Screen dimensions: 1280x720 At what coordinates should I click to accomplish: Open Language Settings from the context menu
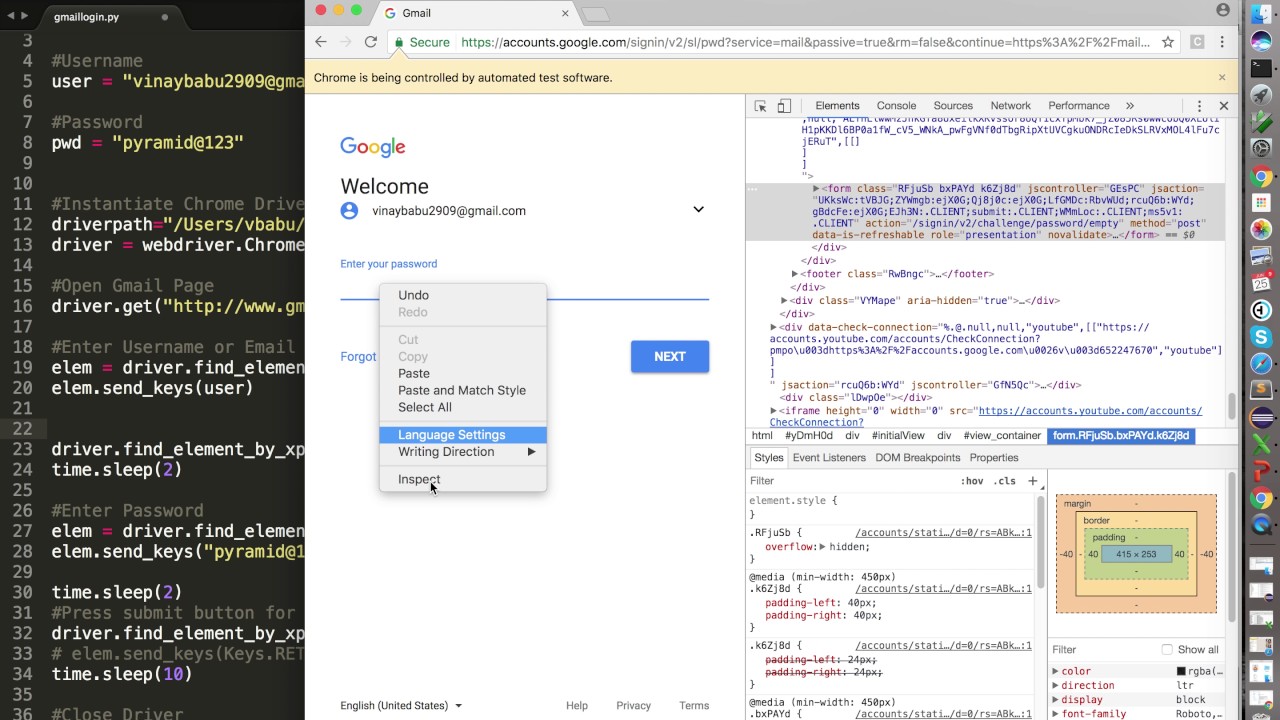(463, 435)
